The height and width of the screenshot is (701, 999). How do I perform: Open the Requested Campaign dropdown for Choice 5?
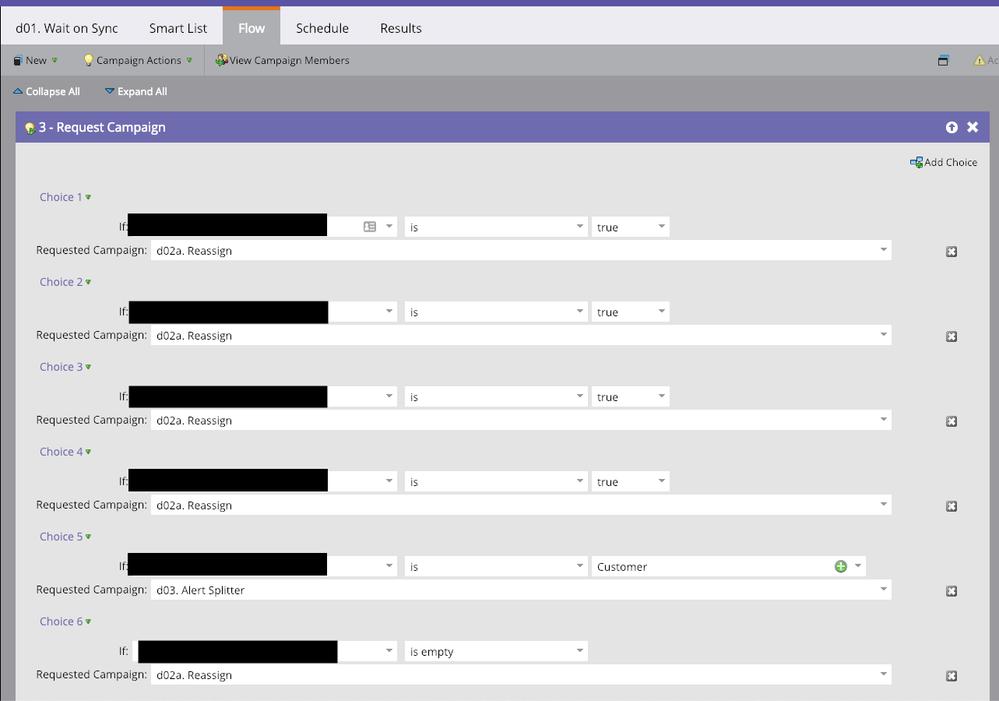882,589
